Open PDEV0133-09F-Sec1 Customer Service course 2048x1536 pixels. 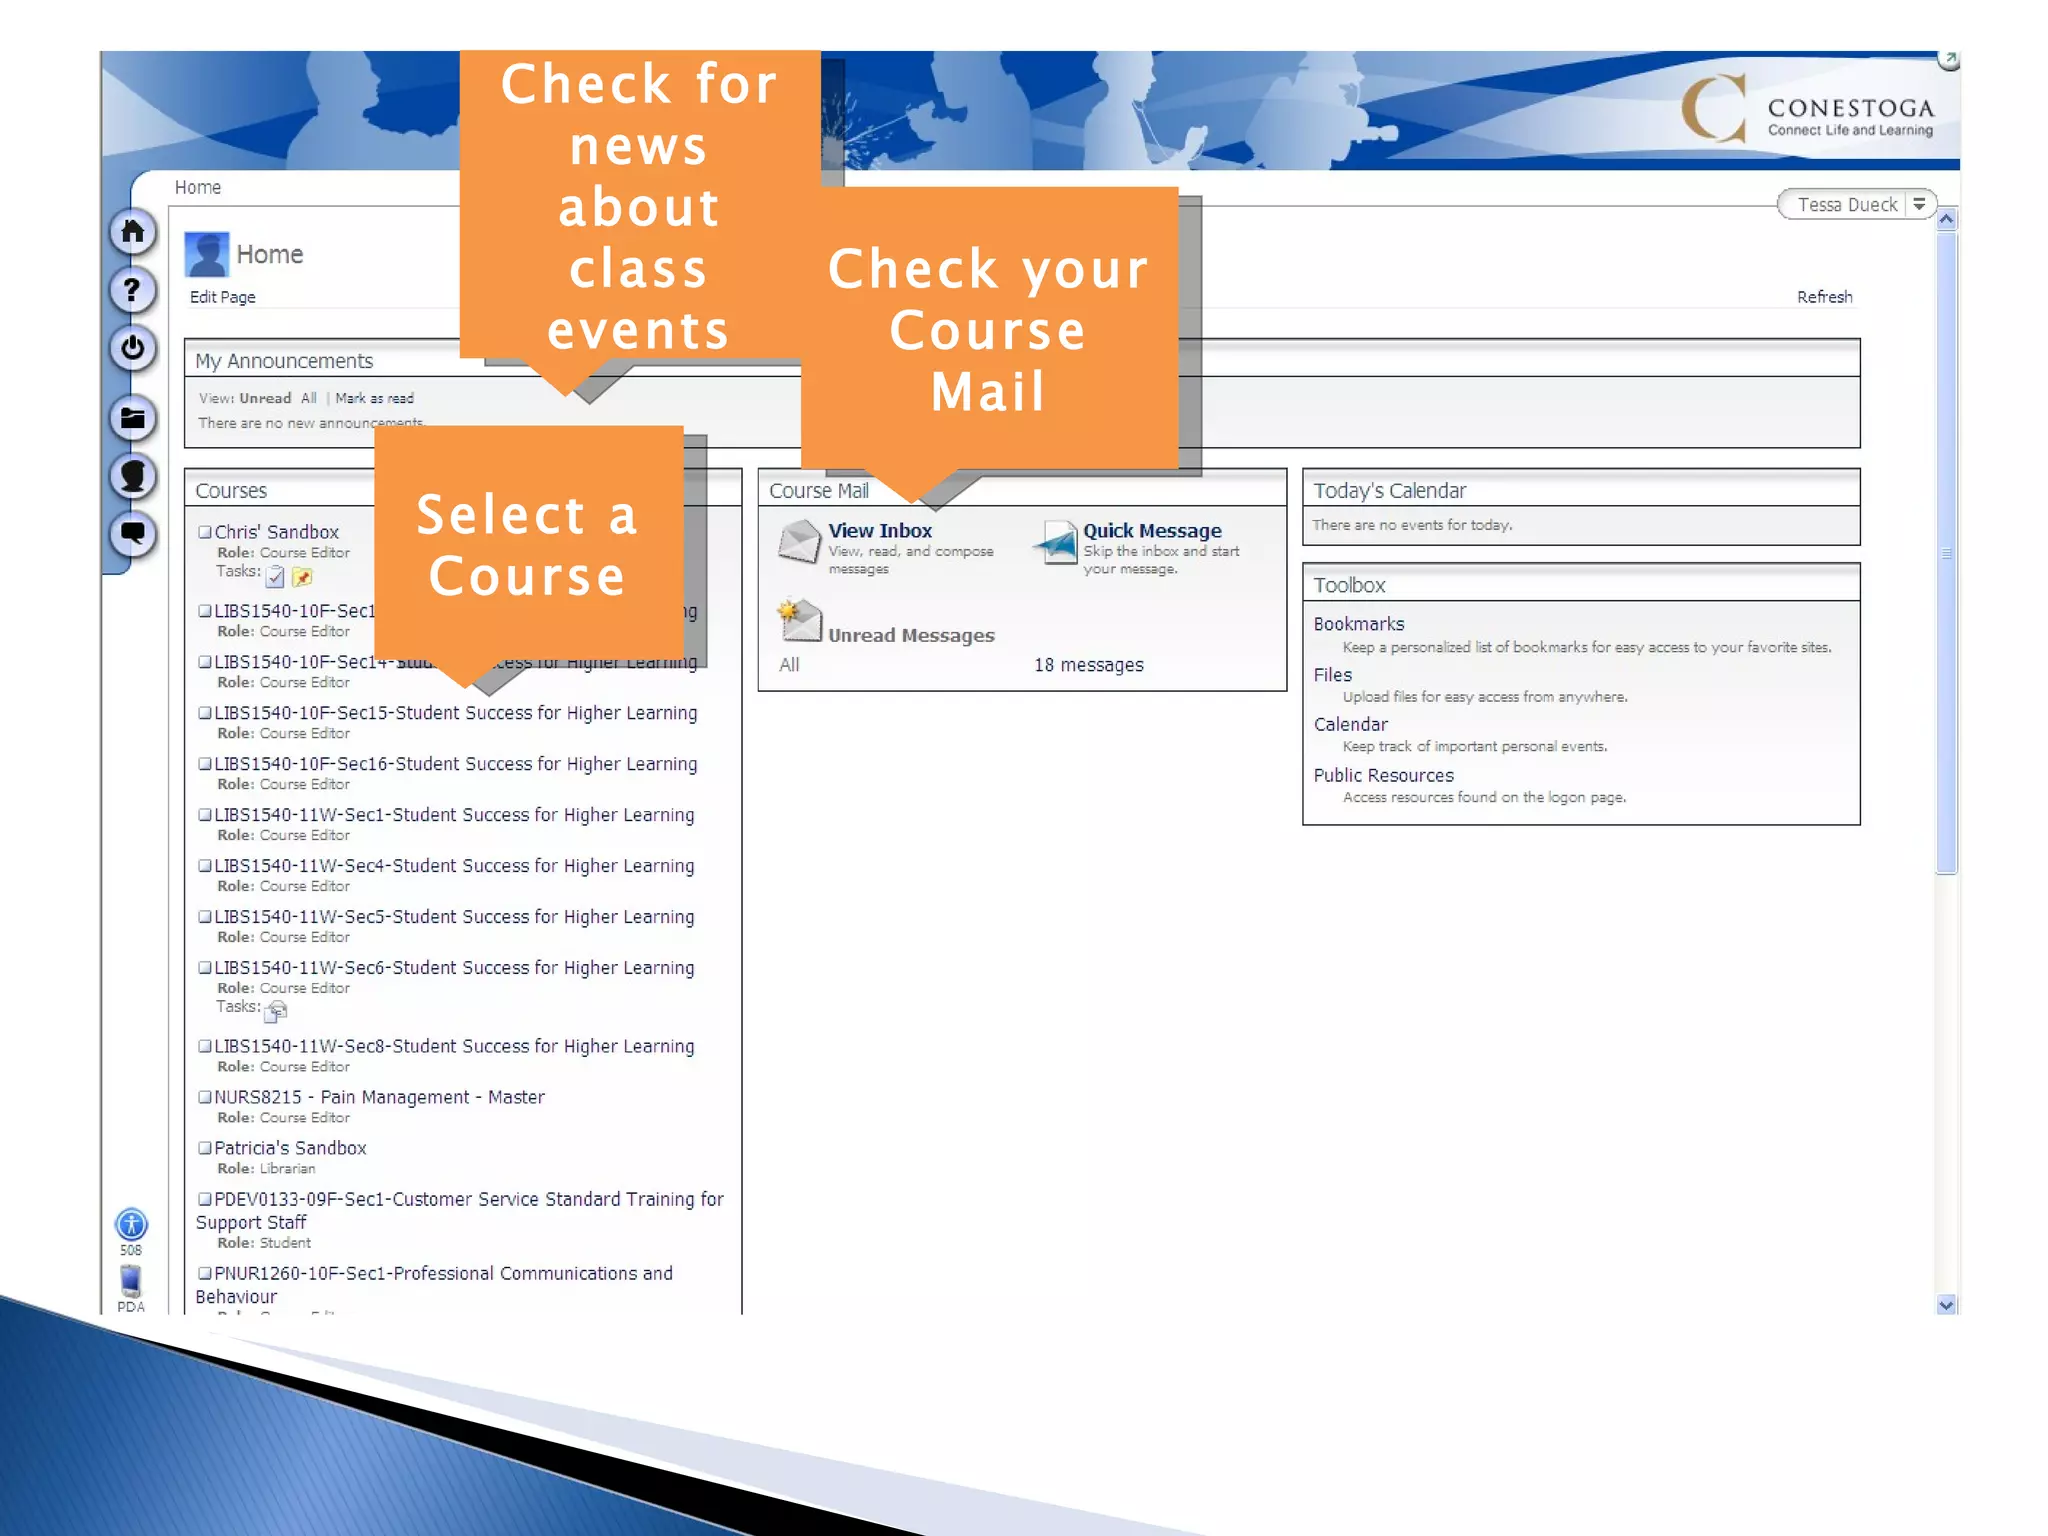(460, 1210)
